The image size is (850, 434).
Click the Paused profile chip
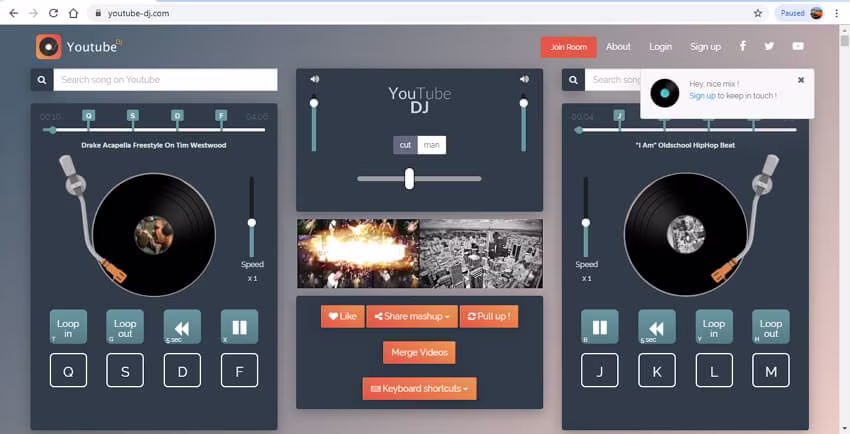(x=801, y=13)
